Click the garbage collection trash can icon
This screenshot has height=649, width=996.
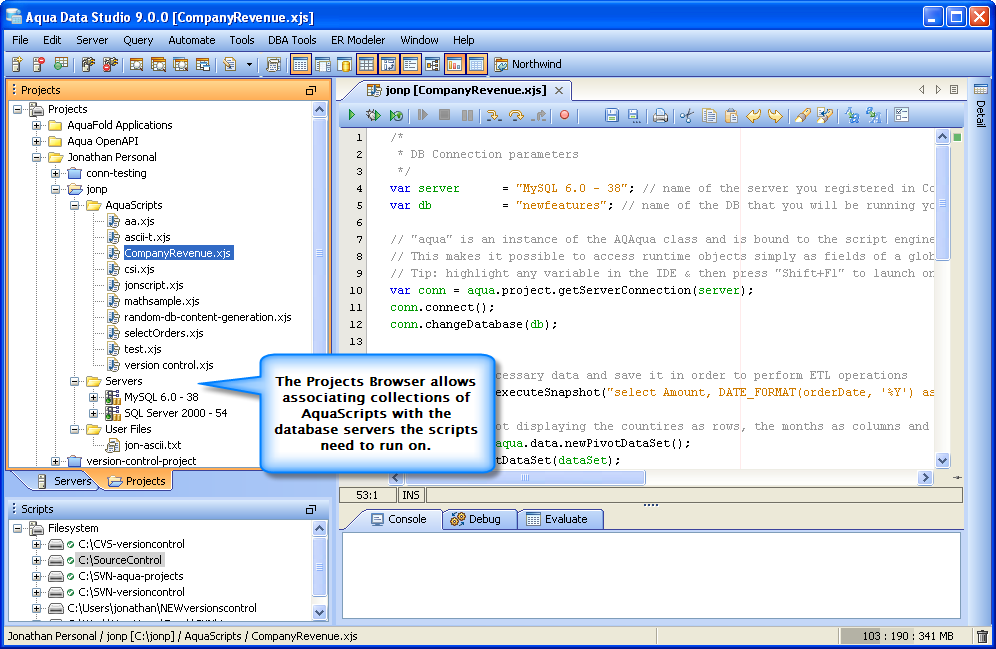[x=981, y=636]
